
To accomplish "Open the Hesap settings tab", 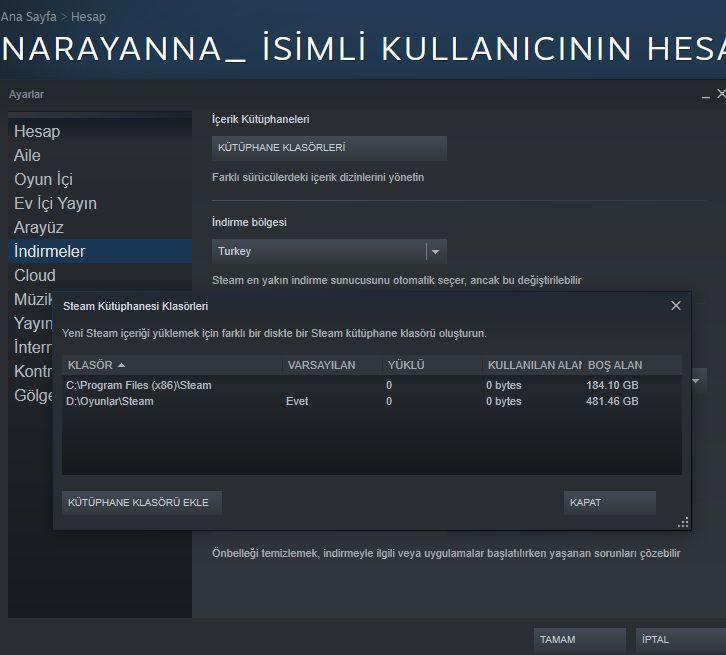I will 100,131.
